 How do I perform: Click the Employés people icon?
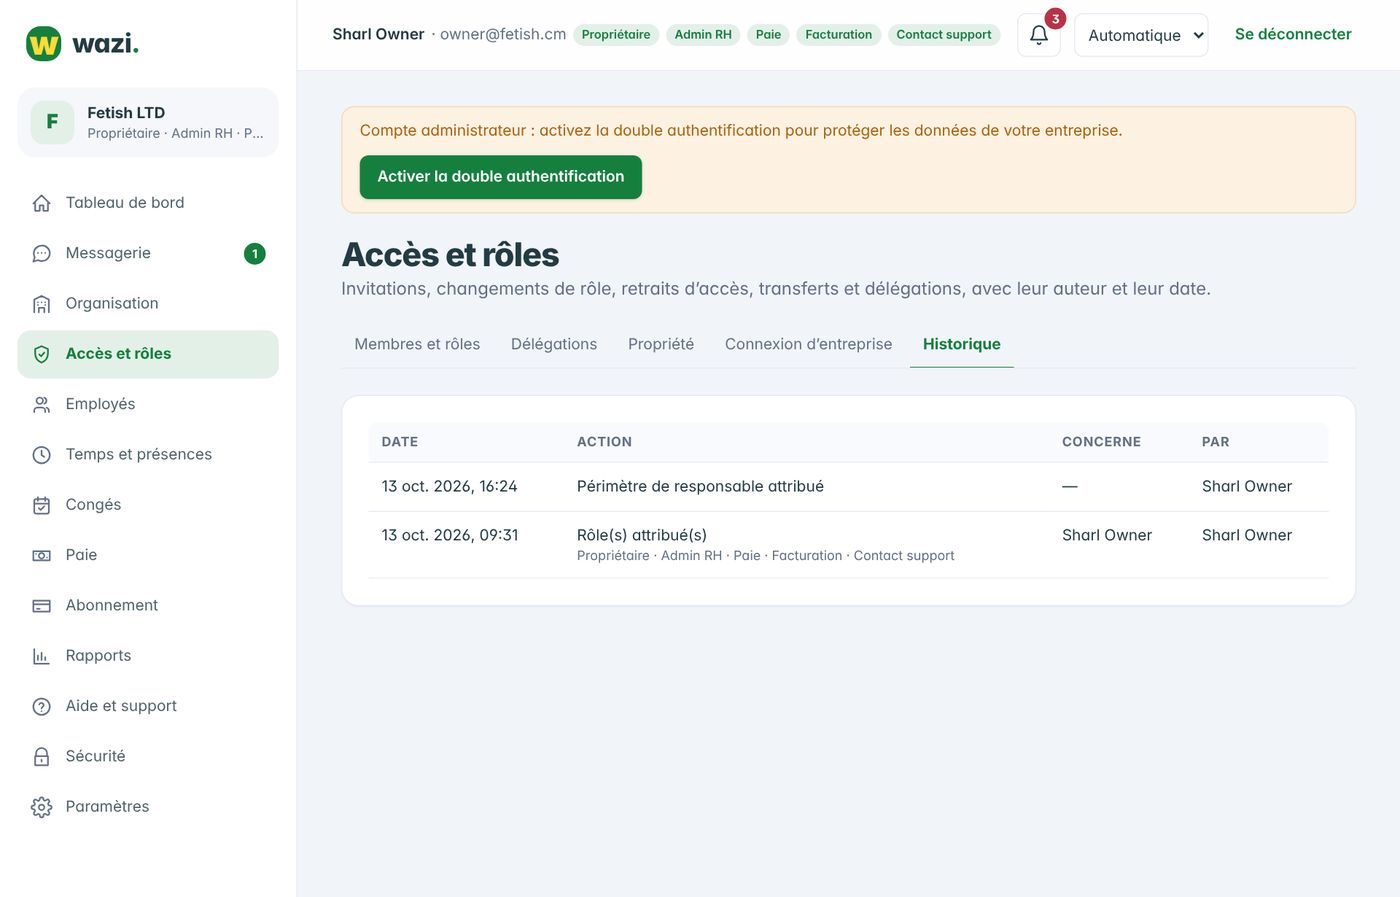[41, 404]
